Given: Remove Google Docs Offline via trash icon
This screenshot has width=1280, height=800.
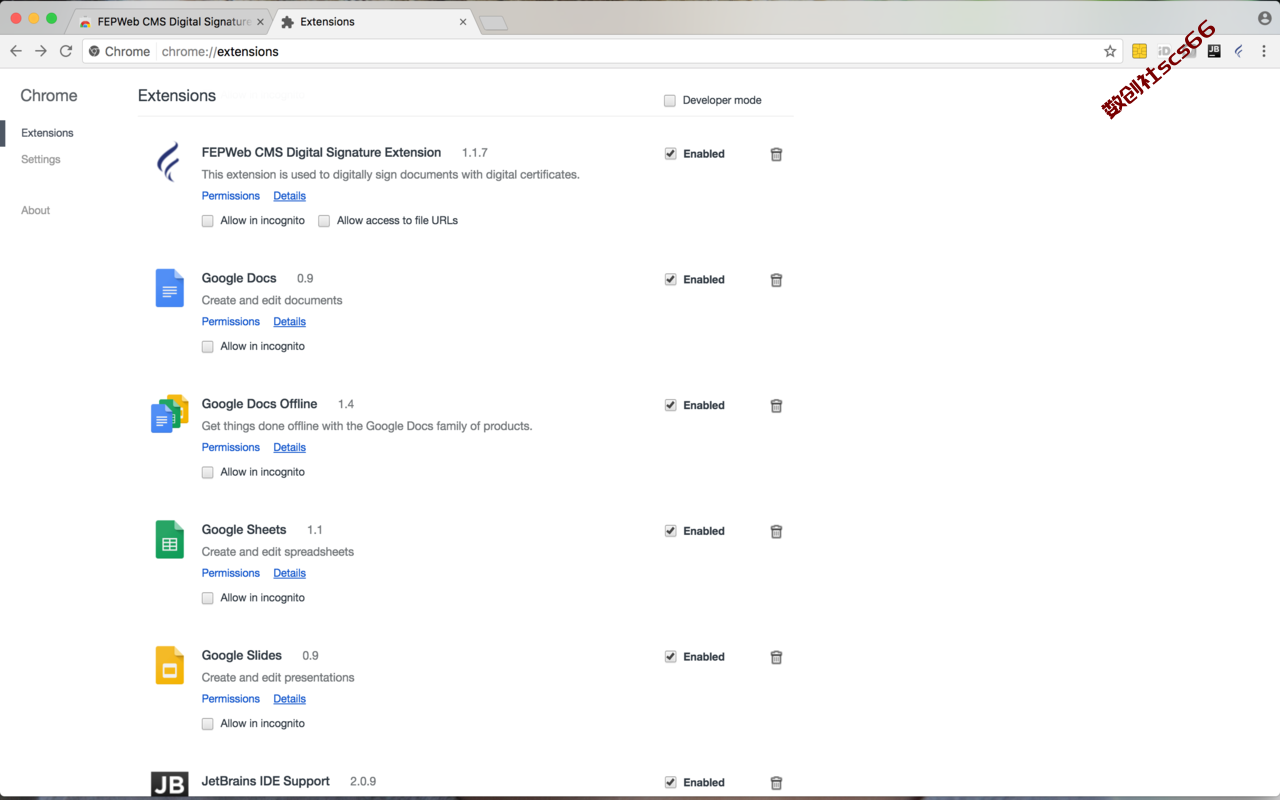Looking at the screenshot, I should (x=776, y=406).
